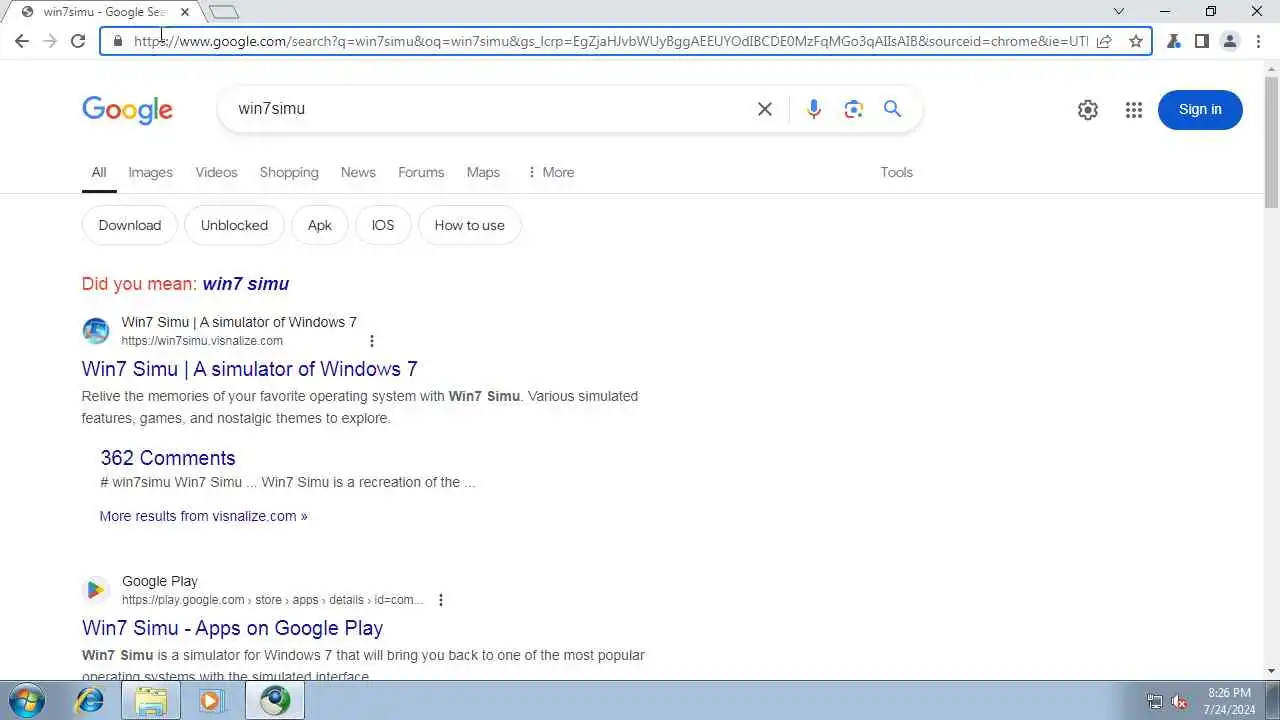Open Windows Explorer folder in taskbar
The image size is (1280, 720).
151,701
